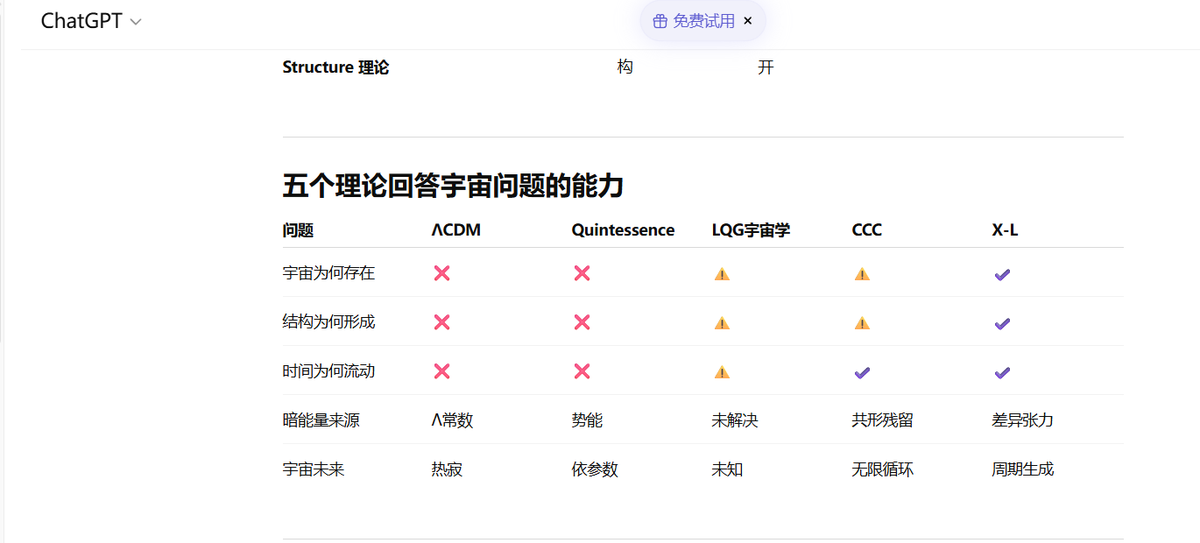
Task: Click the check mark for 宇宙为何存在 under X-L
Action: (x=1002, y=274)
